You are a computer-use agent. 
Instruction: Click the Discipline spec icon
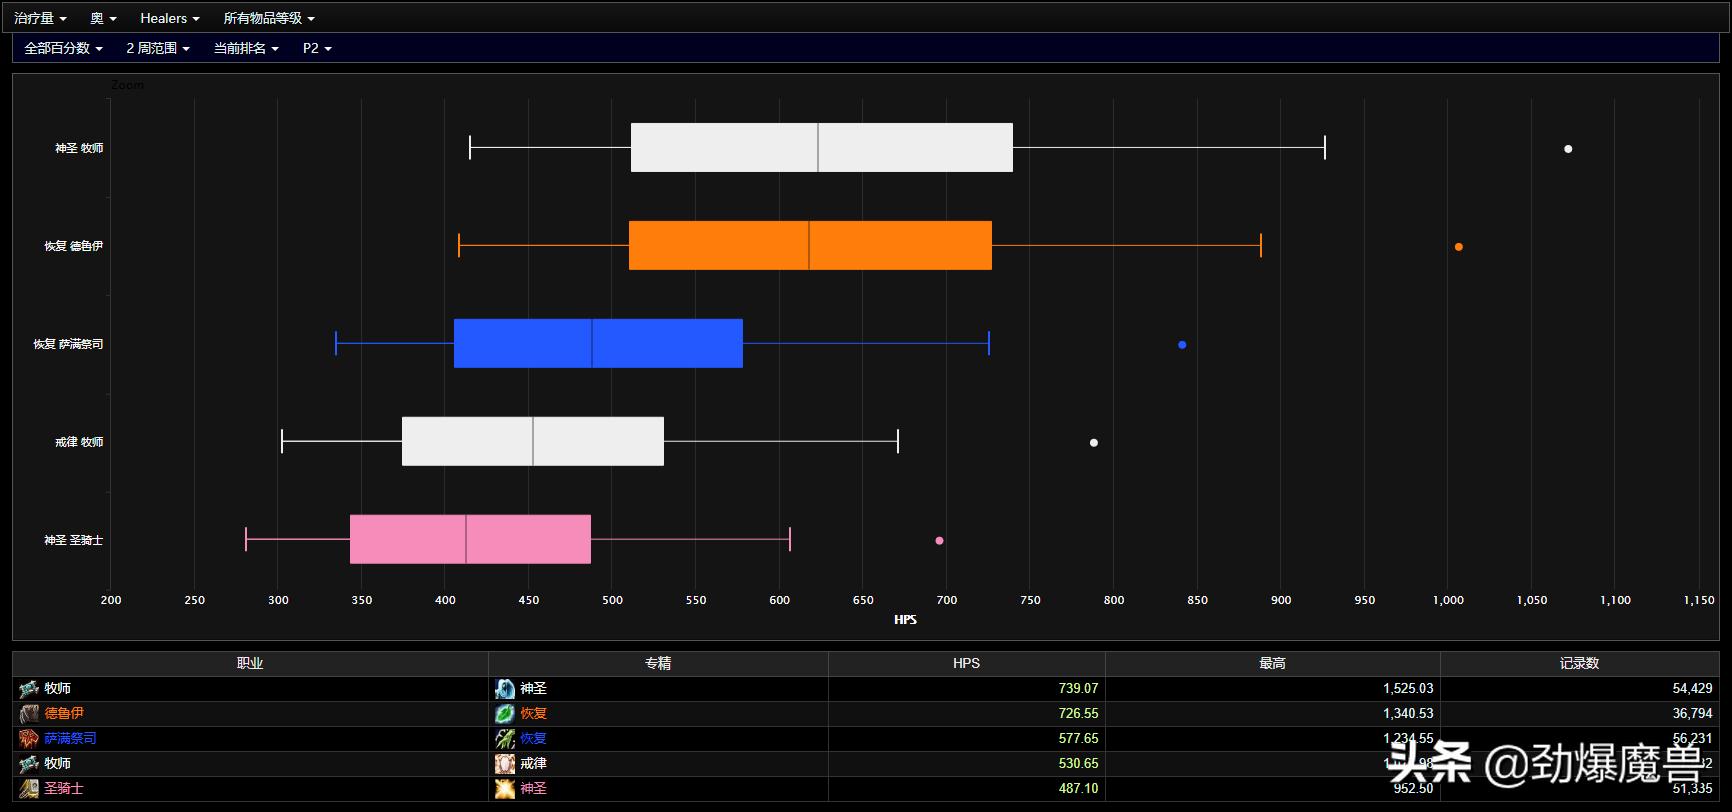[x=505, y=764]
